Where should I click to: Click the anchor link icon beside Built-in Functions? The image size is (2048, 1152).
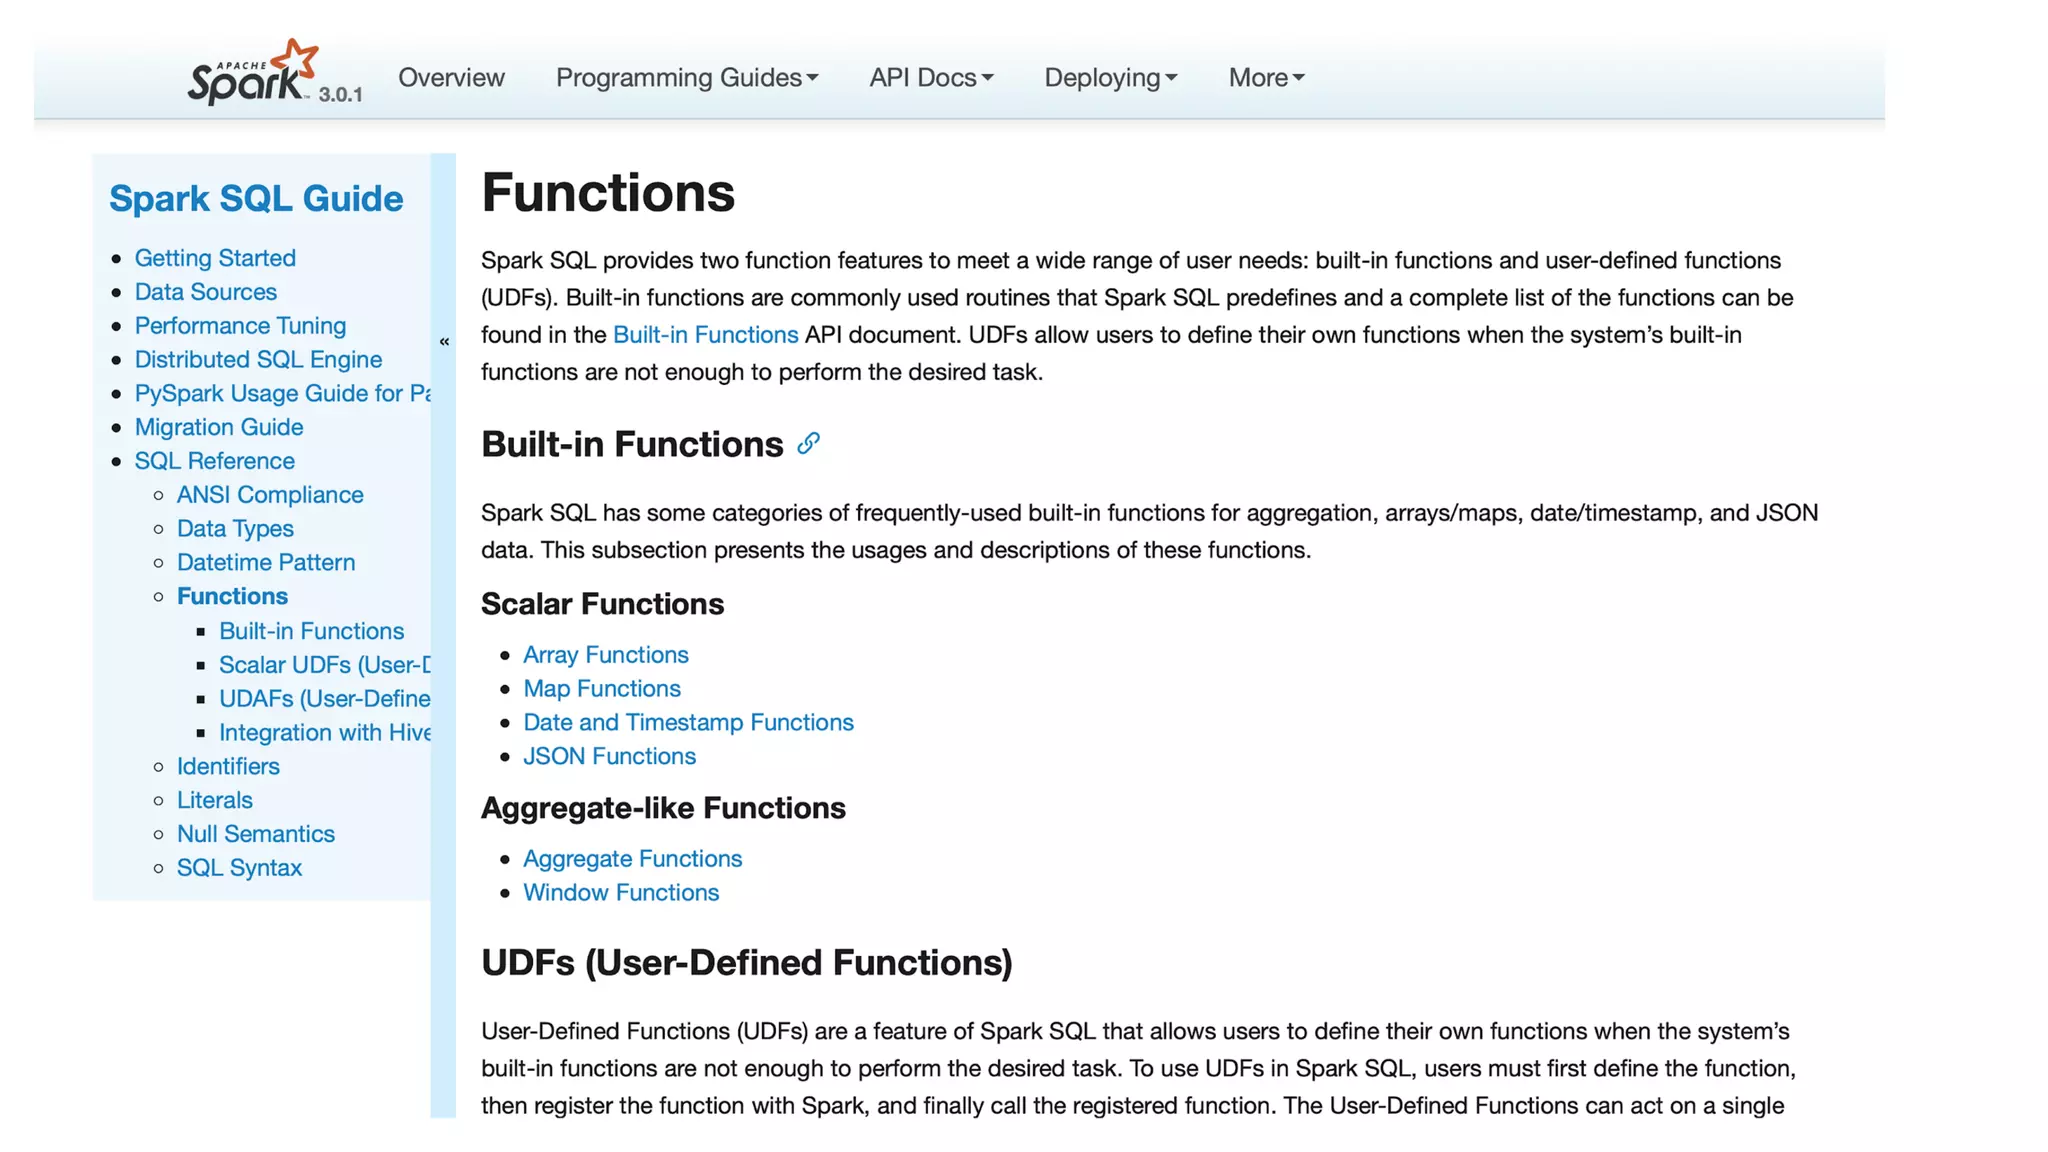pos(808,444)
